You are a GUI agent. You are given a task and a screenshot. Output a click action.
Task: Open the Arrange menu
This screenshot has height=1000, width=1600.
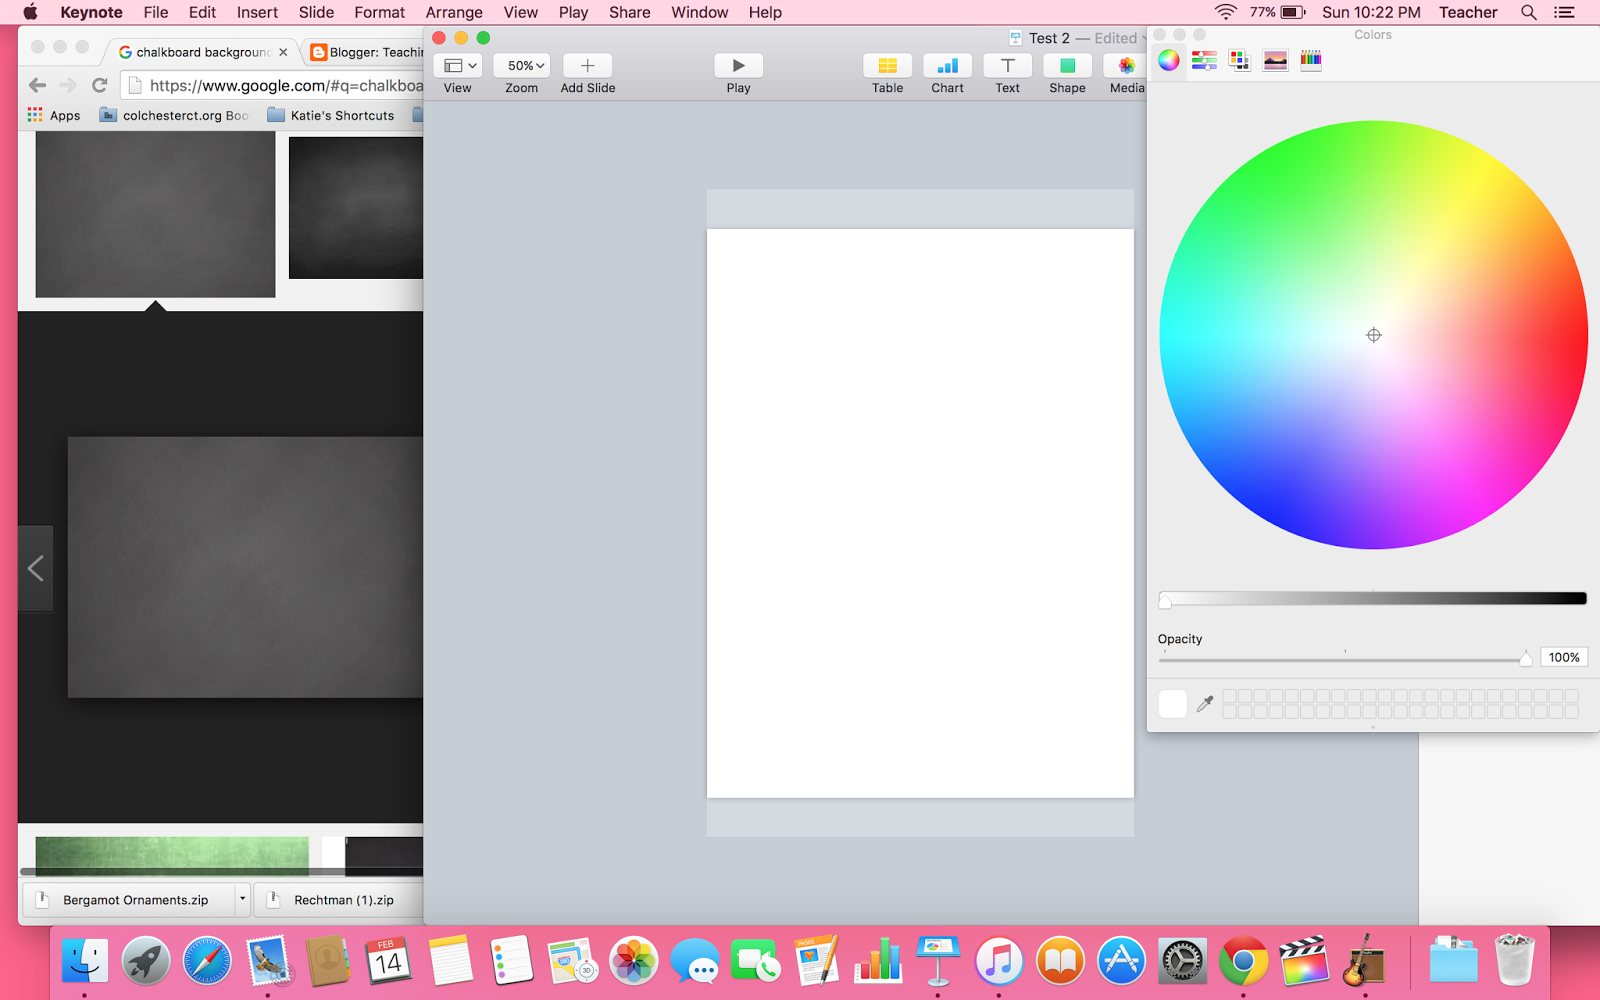click(454, 12)
